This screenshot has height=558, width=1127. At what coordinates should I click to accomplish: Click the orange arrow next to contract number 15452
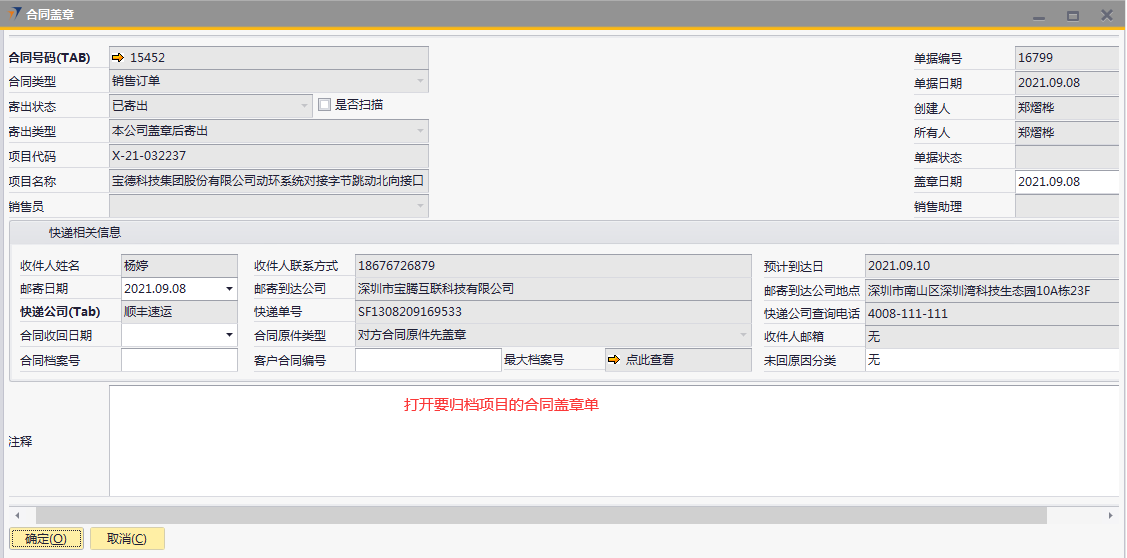tap(118, 58)
